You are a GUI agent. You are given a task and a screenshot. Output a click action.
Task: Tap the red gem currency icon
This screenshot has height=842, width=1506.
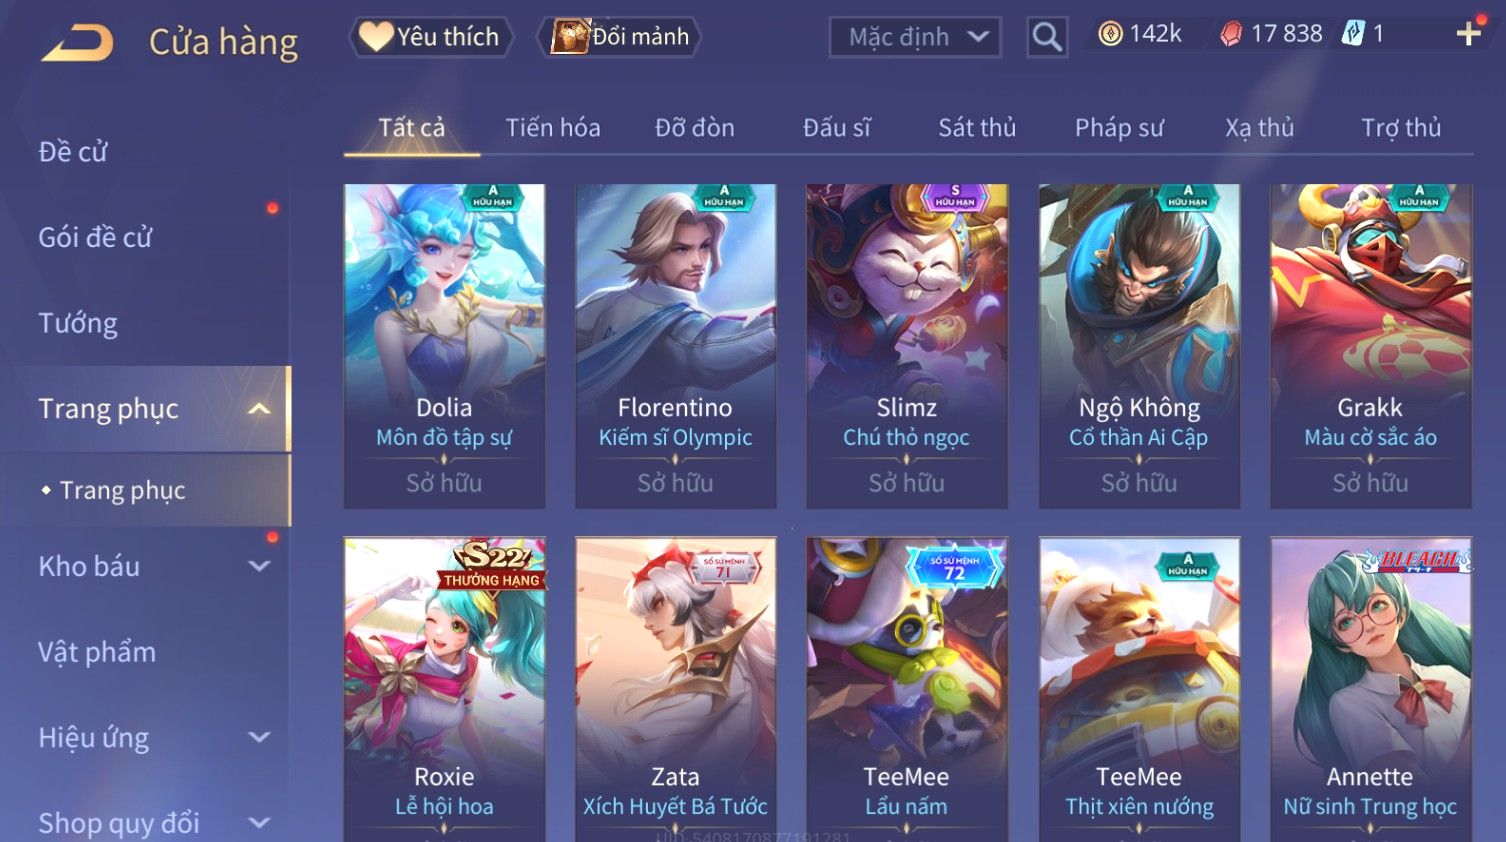pos(1231,34)
